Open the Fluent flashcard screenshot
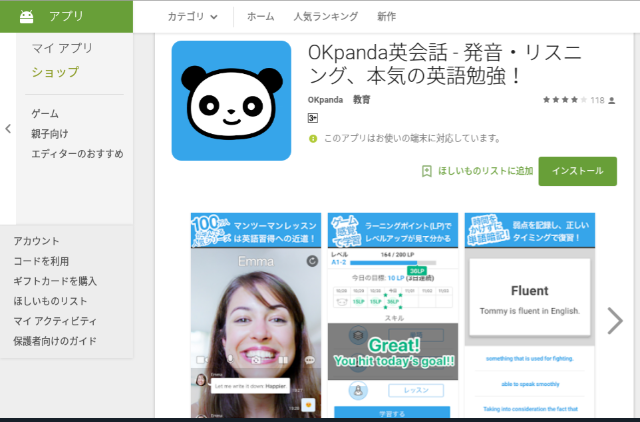 pos(530,315)
